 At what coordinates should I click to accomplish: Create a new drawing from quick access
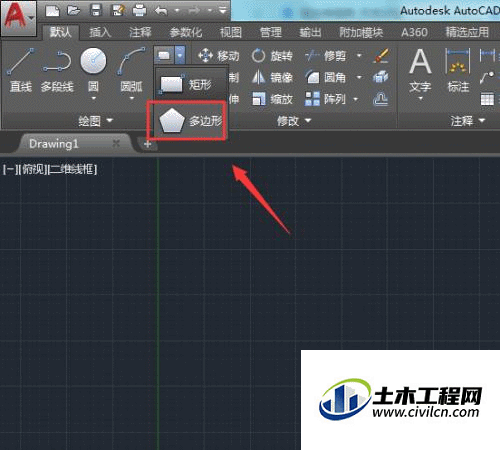52,11
